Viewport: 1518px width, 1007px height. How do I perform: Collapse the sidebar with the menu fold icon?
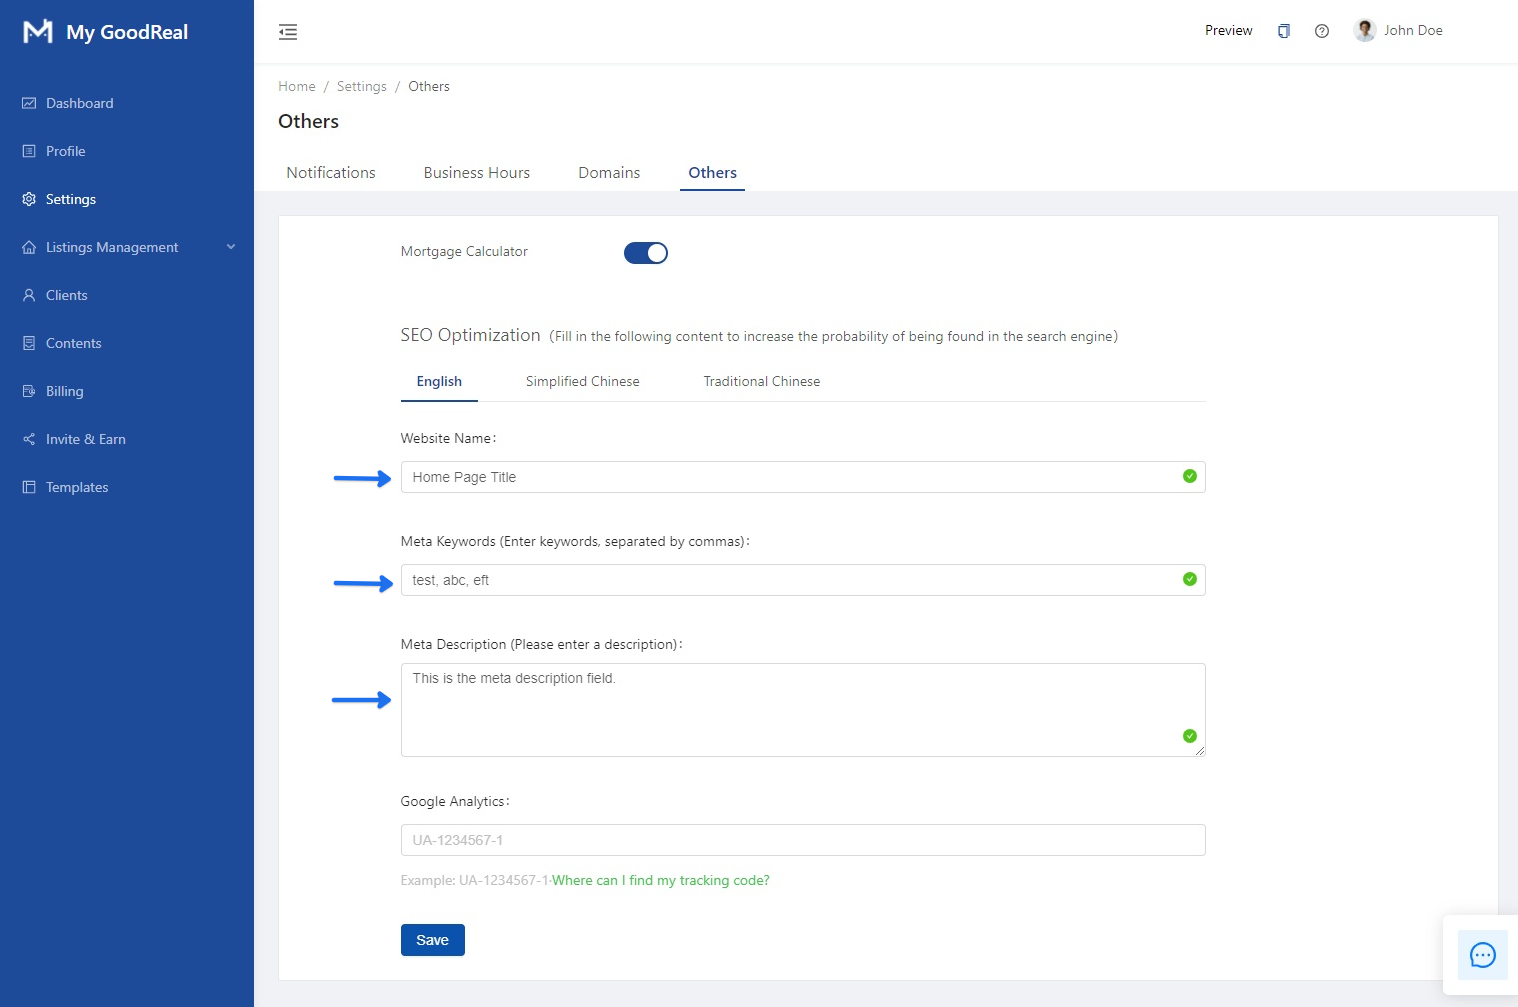tap(288, 32)
